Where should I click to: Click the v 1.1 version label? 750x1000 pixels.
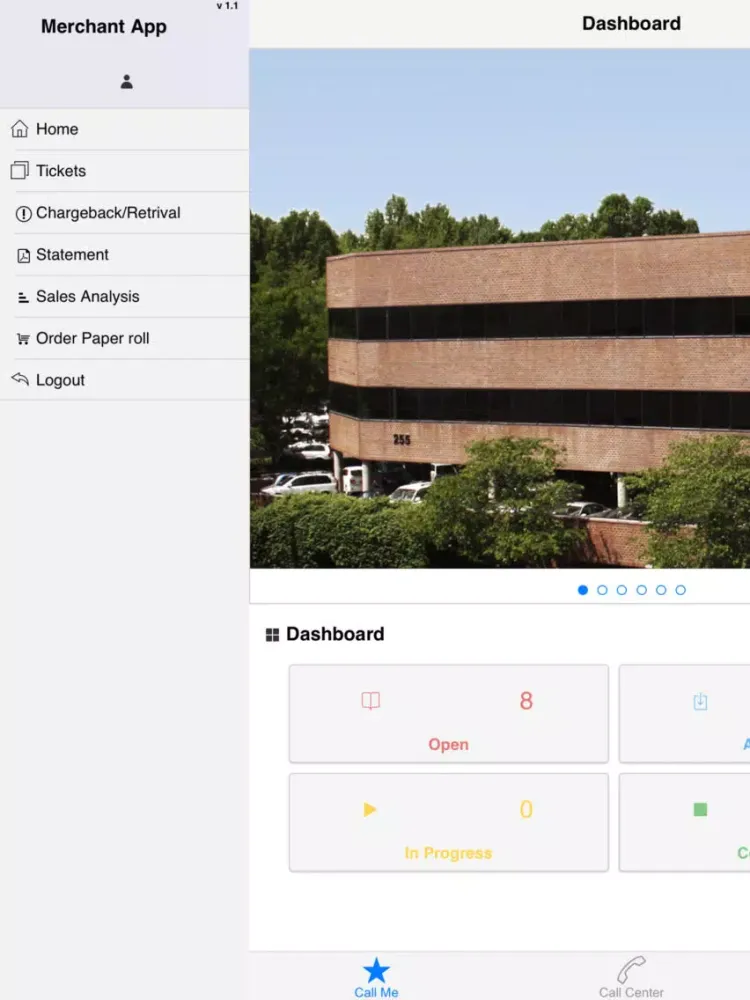tap(227, 6)
